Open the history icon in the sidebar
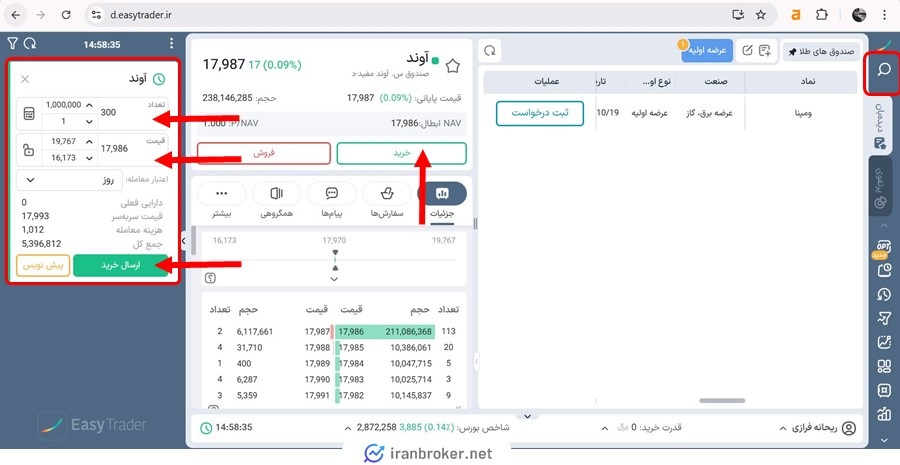The height and width of the screenshot is (465, 900). click(x=884, y=294)
